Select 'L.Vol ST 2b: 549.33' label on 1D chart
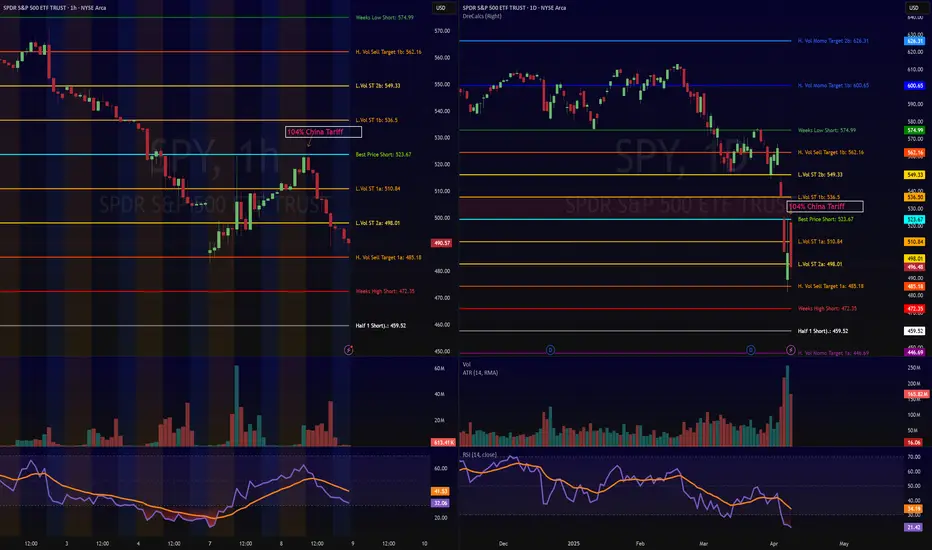 [x=820, y=175]
